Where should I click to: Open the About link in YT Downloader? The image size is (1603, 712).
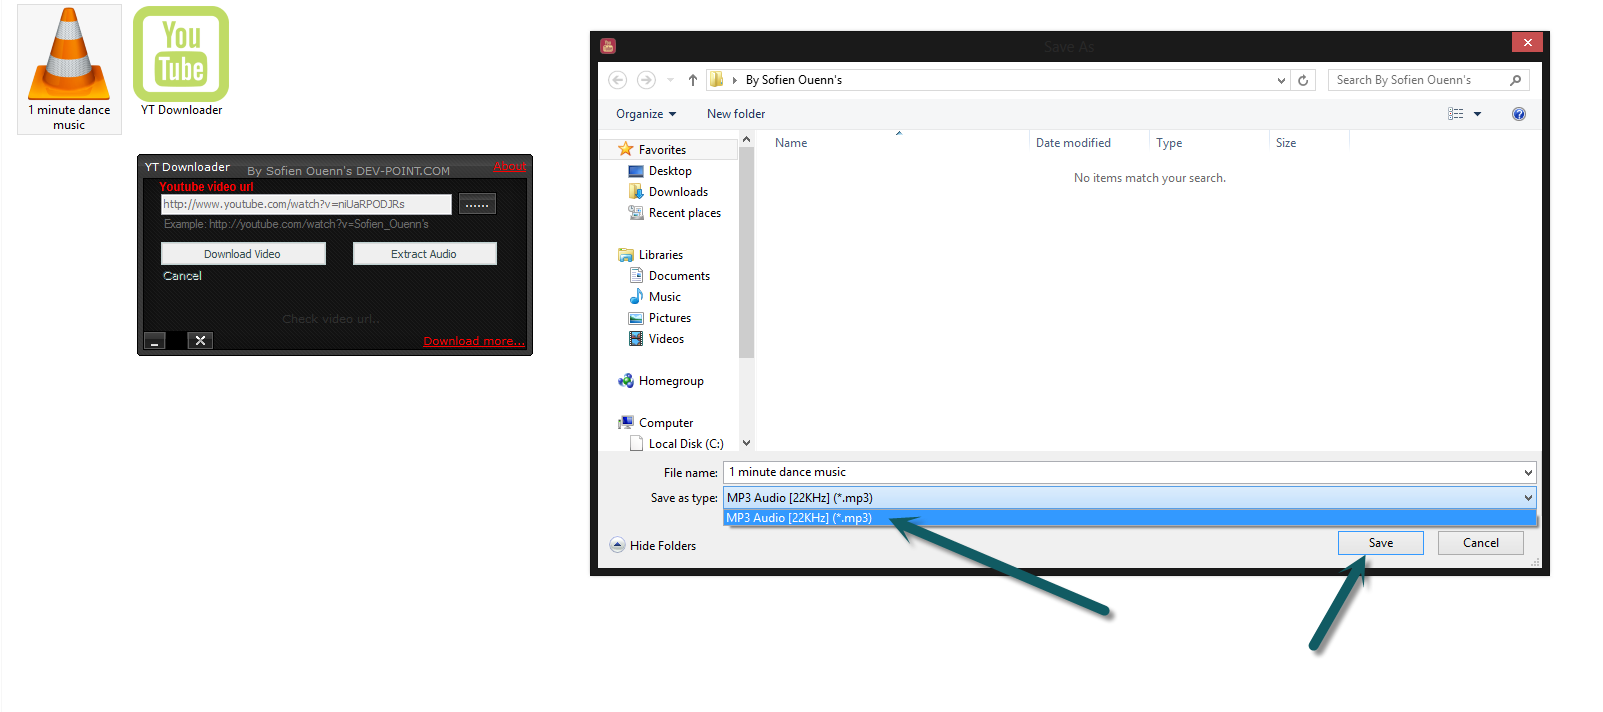pos(509,166)
